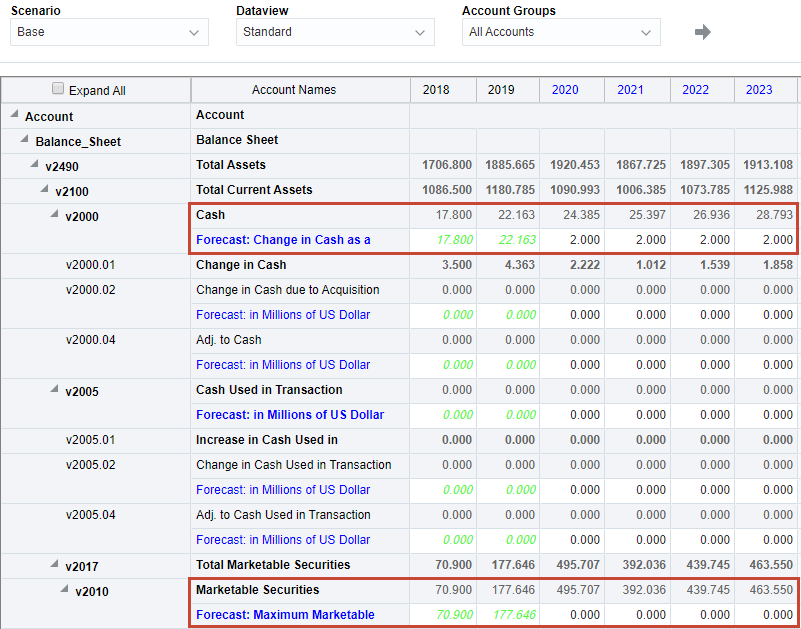Viewport: 801px width, 629px height.
Task: Collapse the Account tree node
Action: point(12,114)
